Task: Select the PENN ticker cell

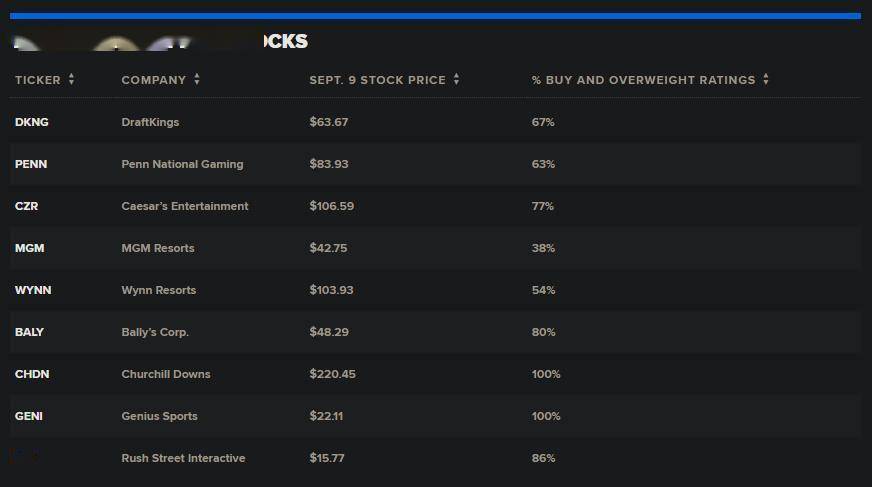Action: (x=31, y=164)
